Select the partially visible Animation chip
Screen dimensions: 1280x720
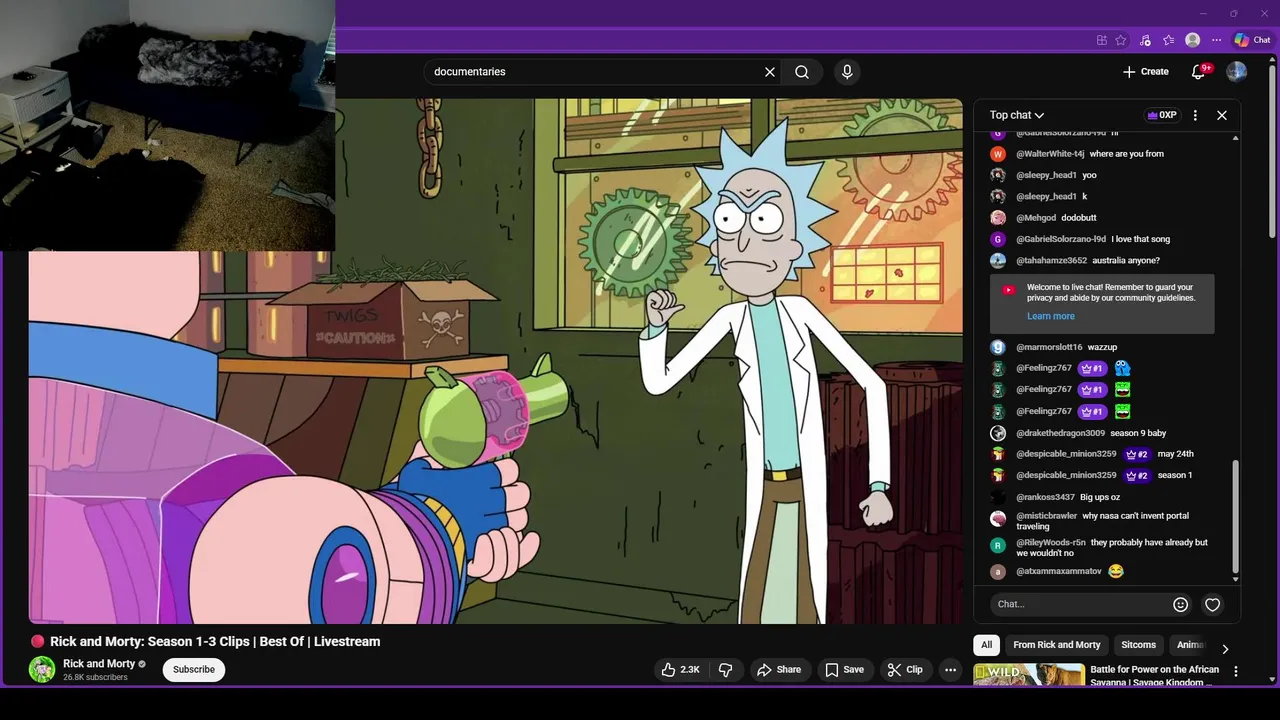1190,645
